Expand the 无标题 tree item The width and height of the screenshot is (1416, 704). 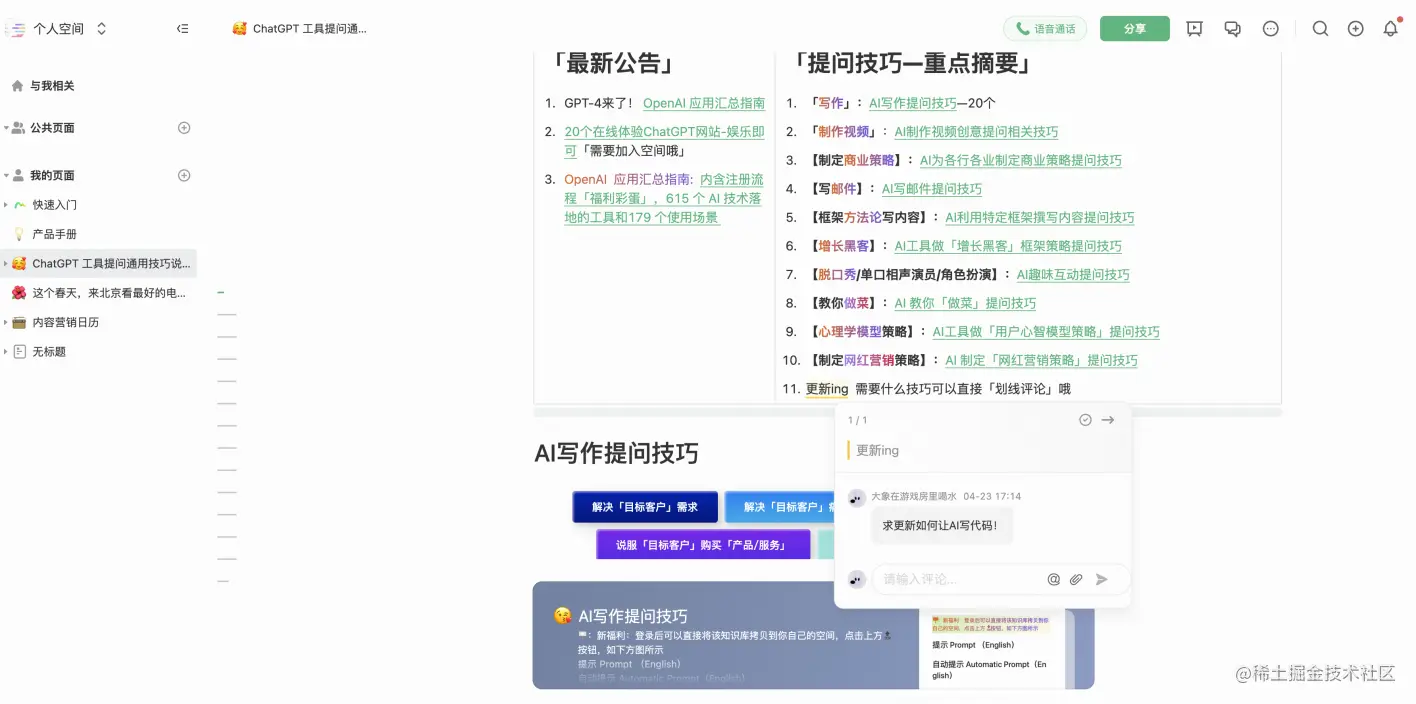(6, 352)
